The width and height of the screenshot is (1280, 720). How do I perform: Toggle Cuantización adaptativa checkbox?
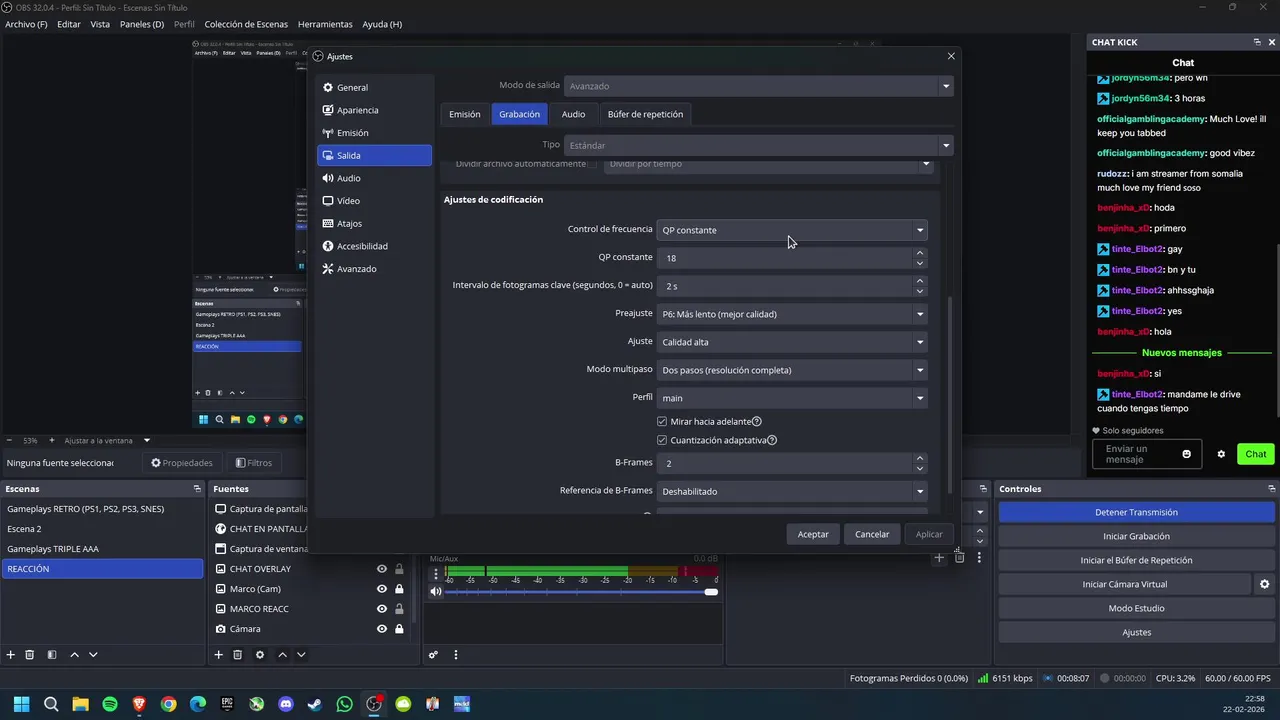[x=662, y=440]
